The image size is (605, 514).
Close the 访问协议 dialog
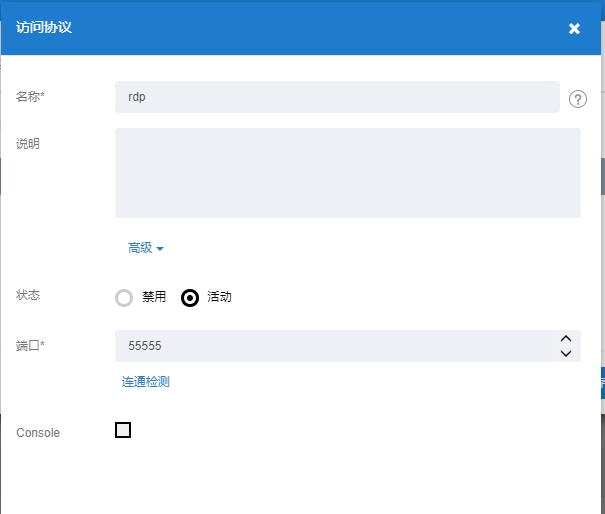coord(574,28)
